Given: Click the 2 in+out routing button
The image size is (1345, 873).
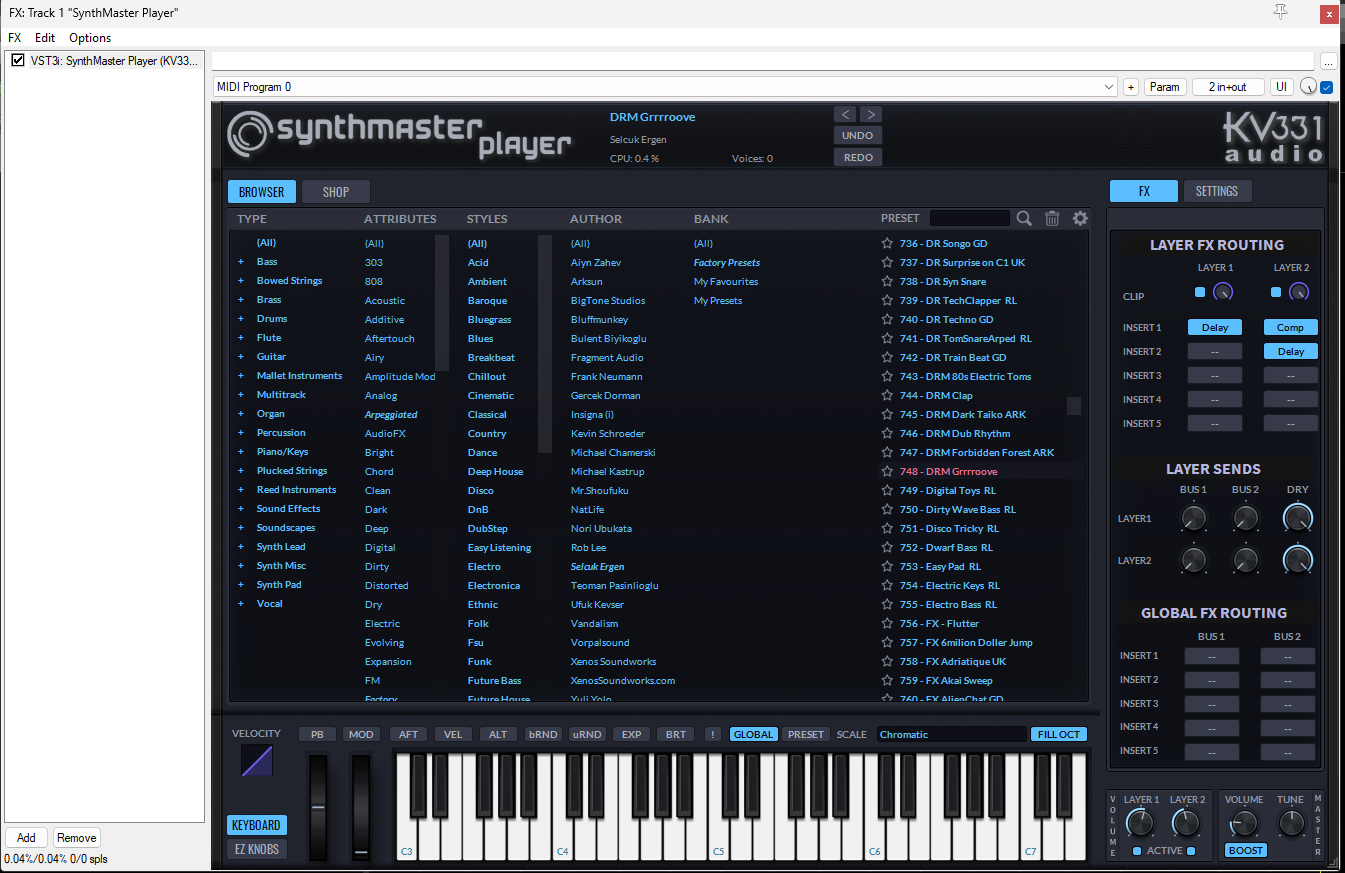Looking at the screenshot, I should click(x=1228, y=87).
